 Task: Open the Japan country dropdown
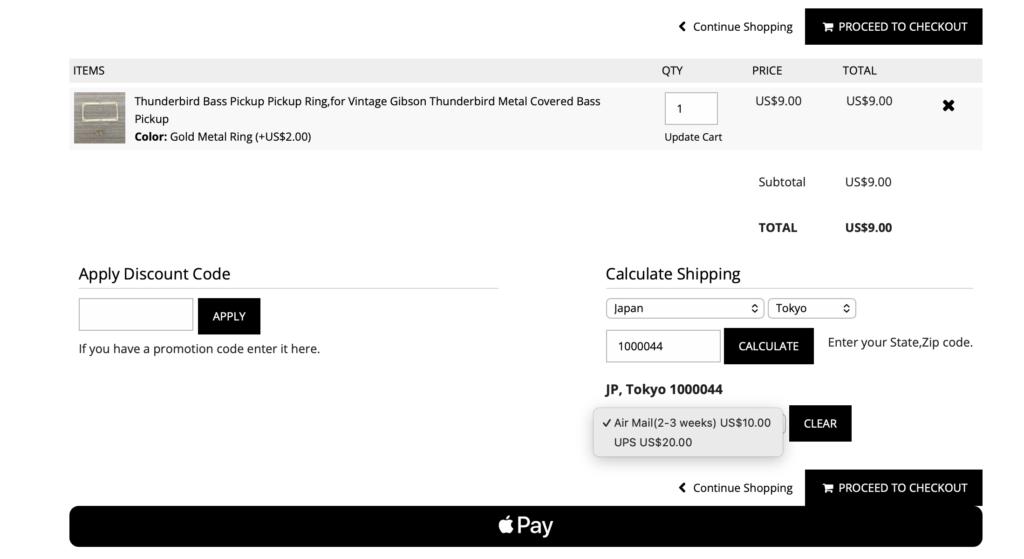(684, 308)
